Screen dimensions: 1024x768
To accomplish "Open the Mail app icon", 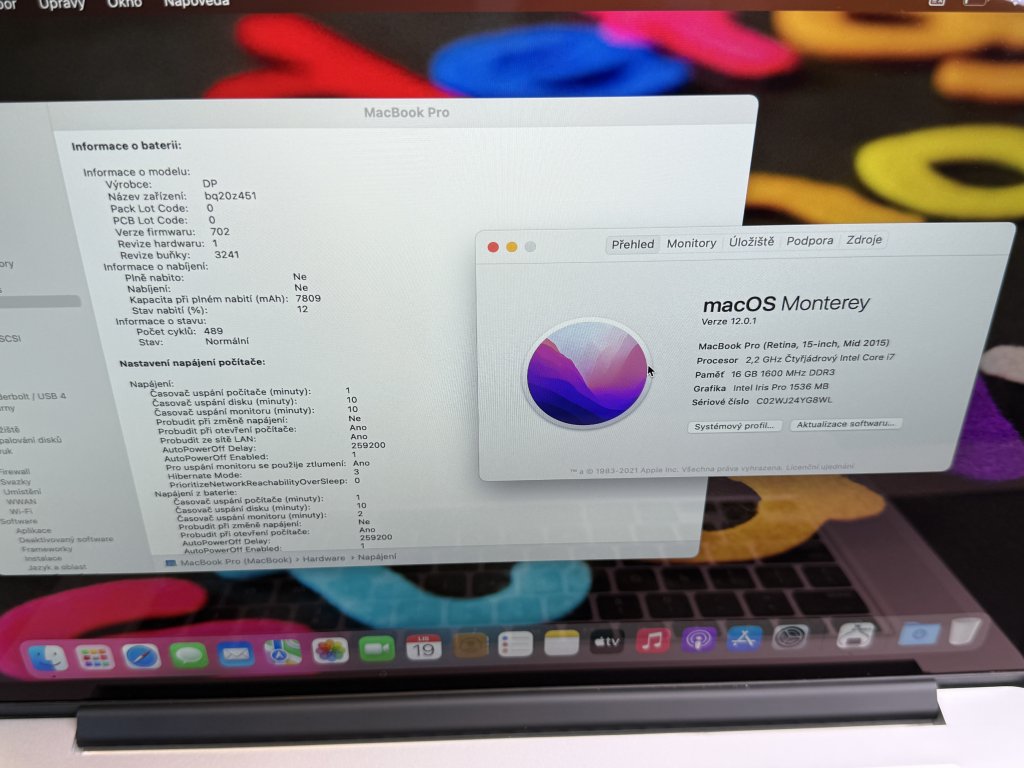I will pyautogui.click(x=236, y=653).
